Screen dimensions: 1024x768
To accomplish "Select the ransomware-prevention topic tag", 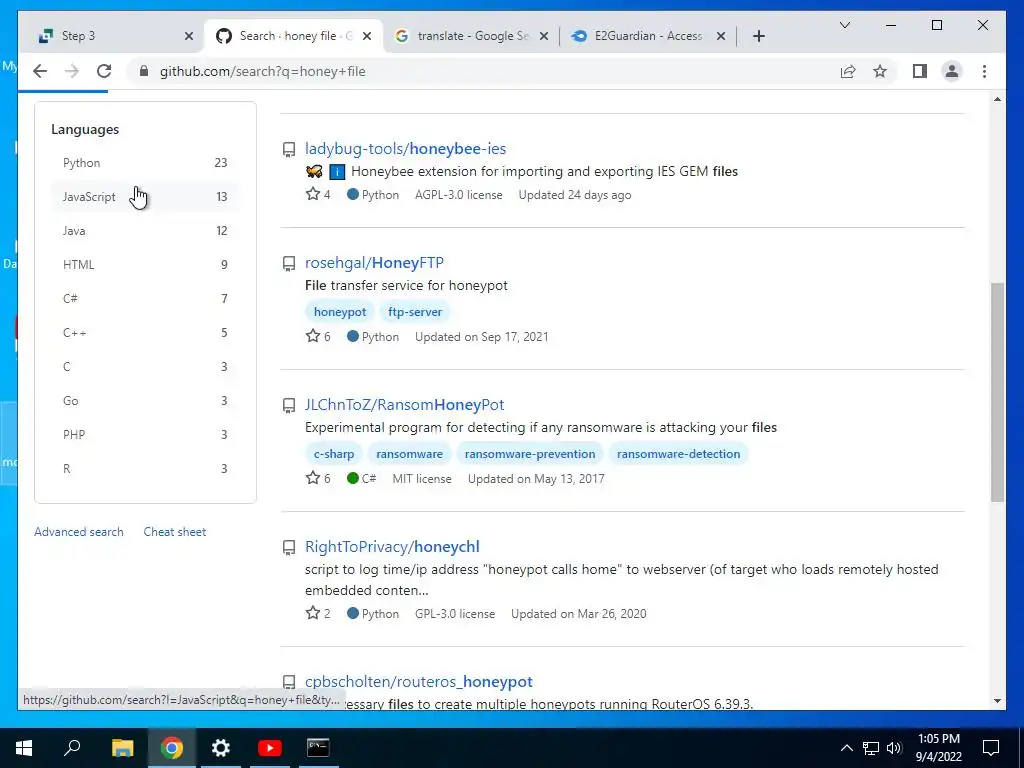I will click(530, 454).
